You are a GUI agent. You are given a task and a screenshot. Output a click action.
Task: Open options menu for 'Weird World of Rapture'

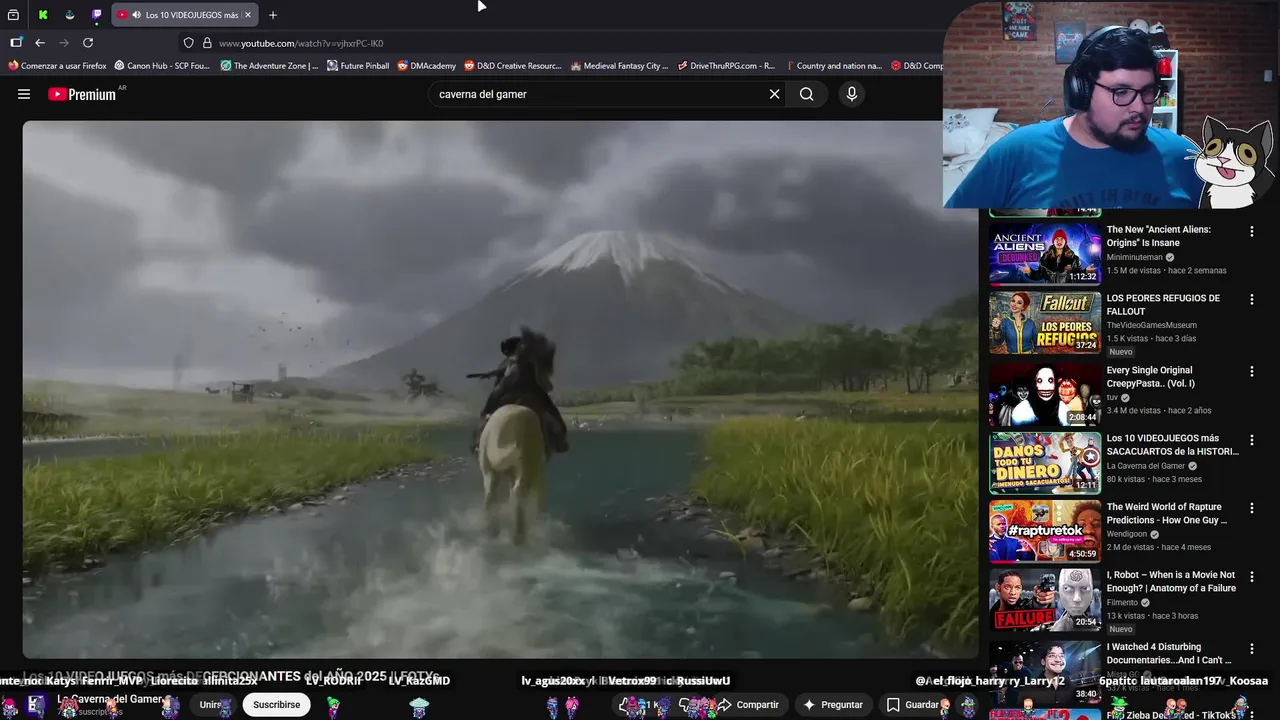1251,509
